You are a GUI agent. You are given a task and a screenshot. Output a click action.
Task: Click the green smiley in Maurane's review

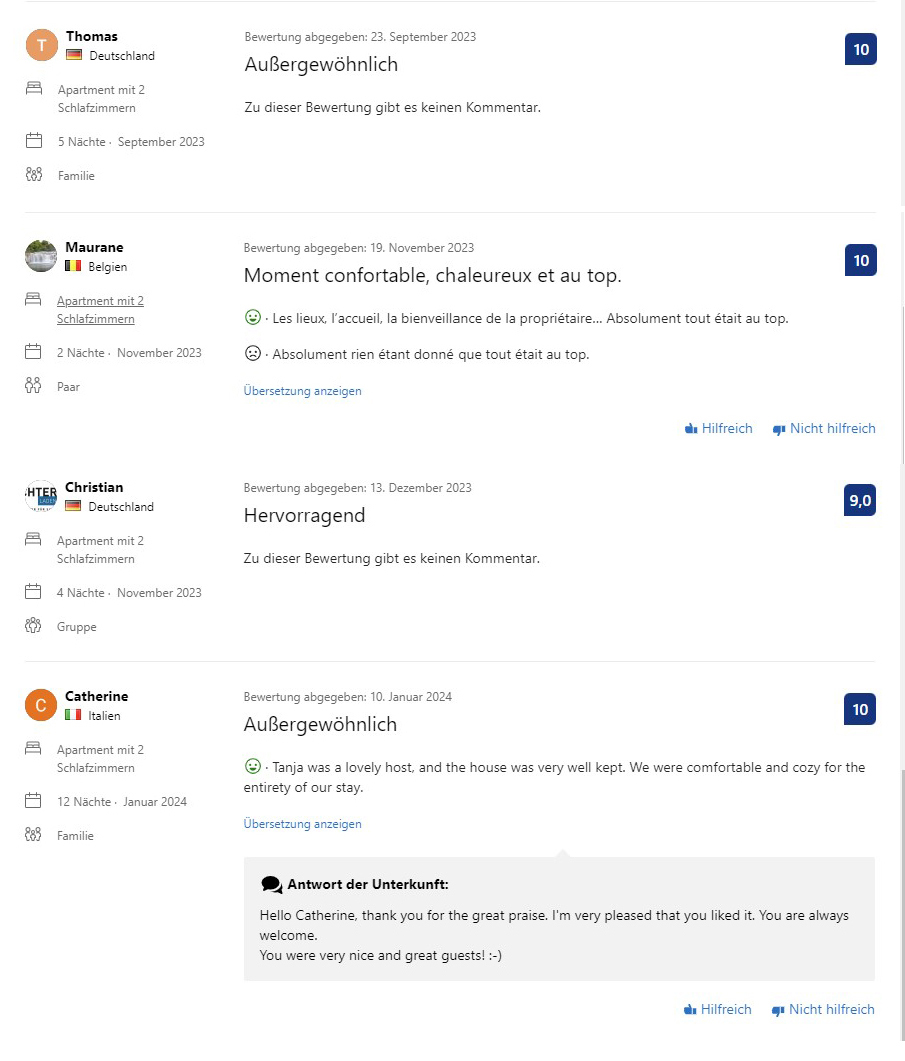coord(252,317)
